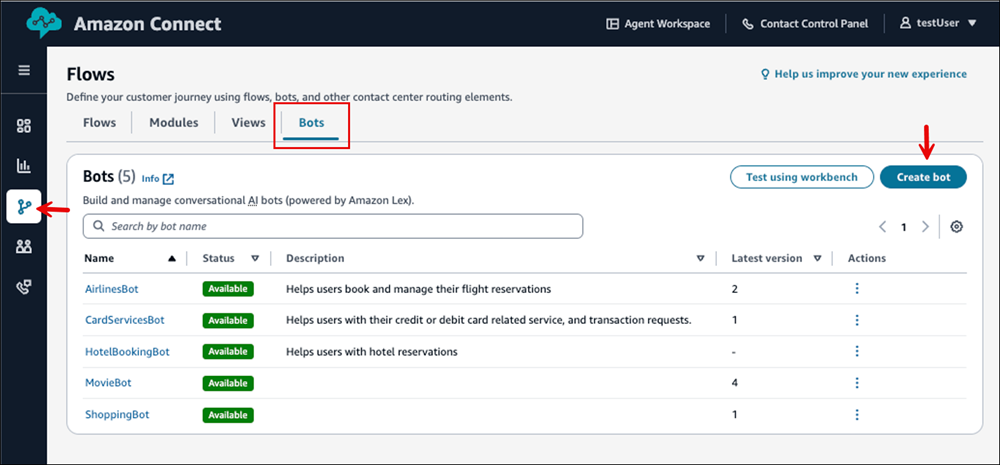Open the phone channels sidebar icon

click(24, 286)
